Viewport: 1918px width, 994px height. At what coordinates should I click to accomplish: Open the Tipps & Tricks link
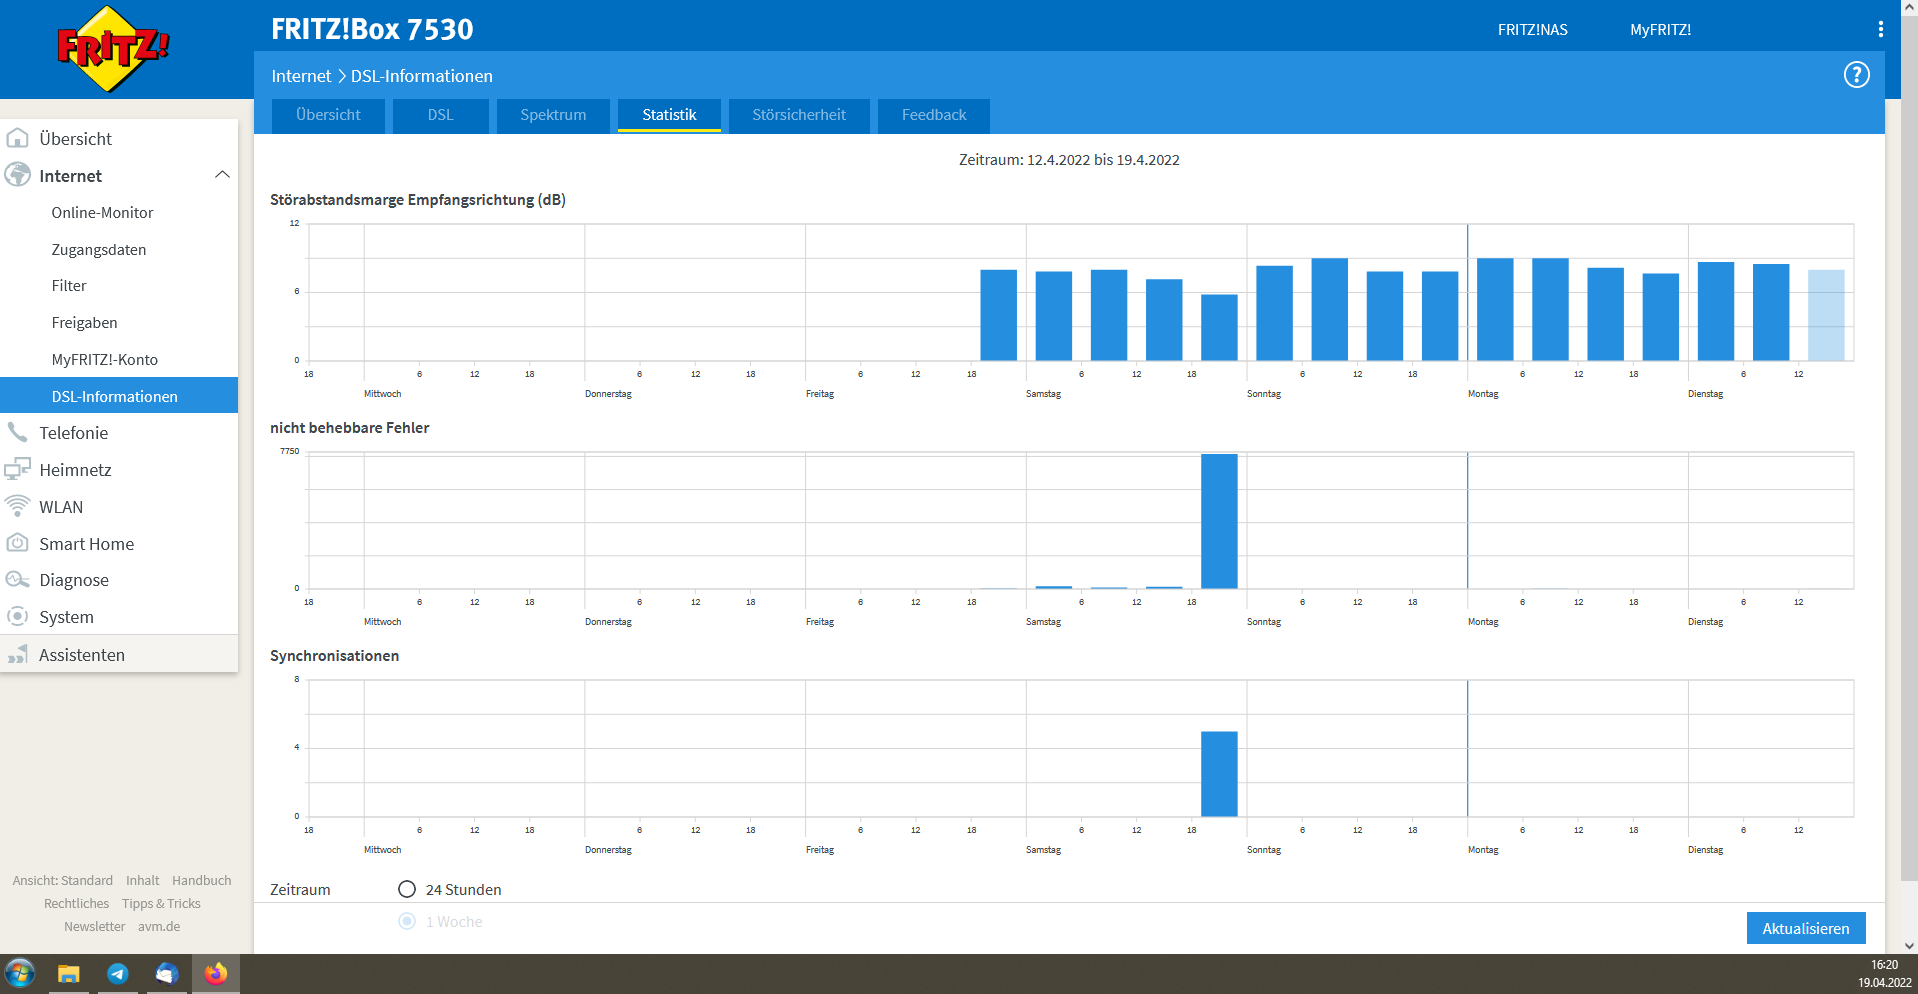161,903
